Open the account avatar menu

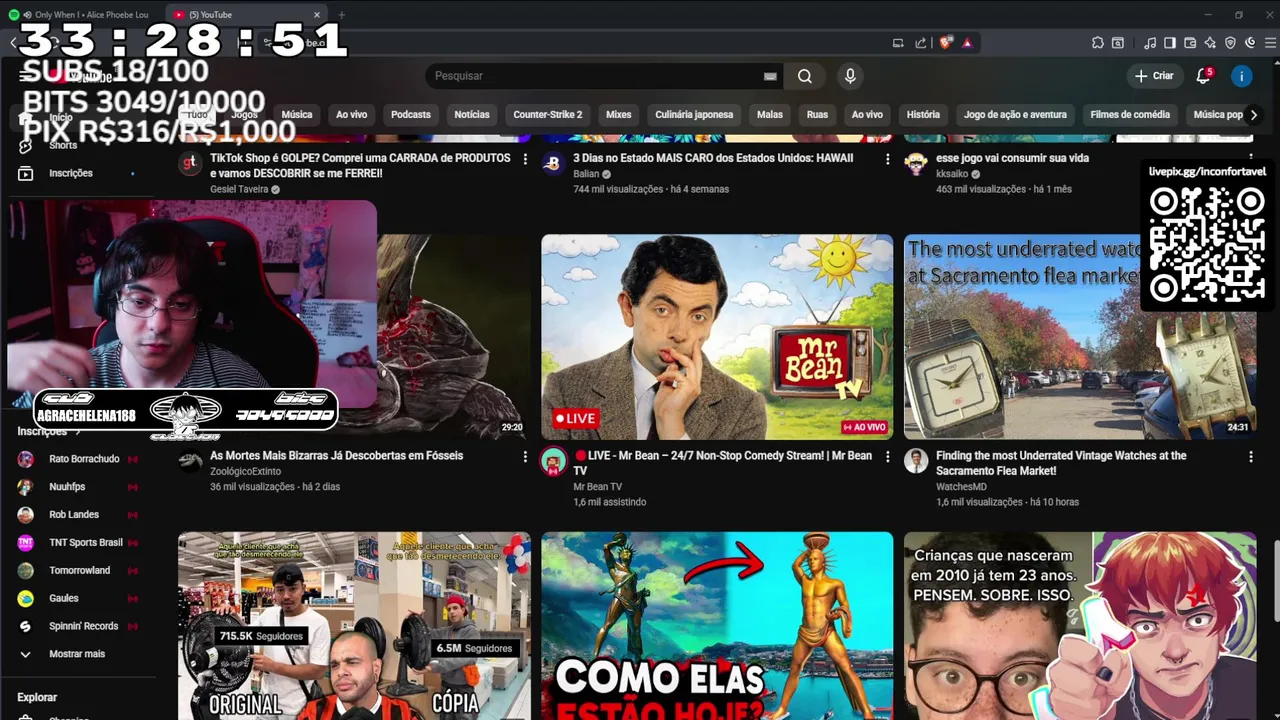coord(1241,76)
